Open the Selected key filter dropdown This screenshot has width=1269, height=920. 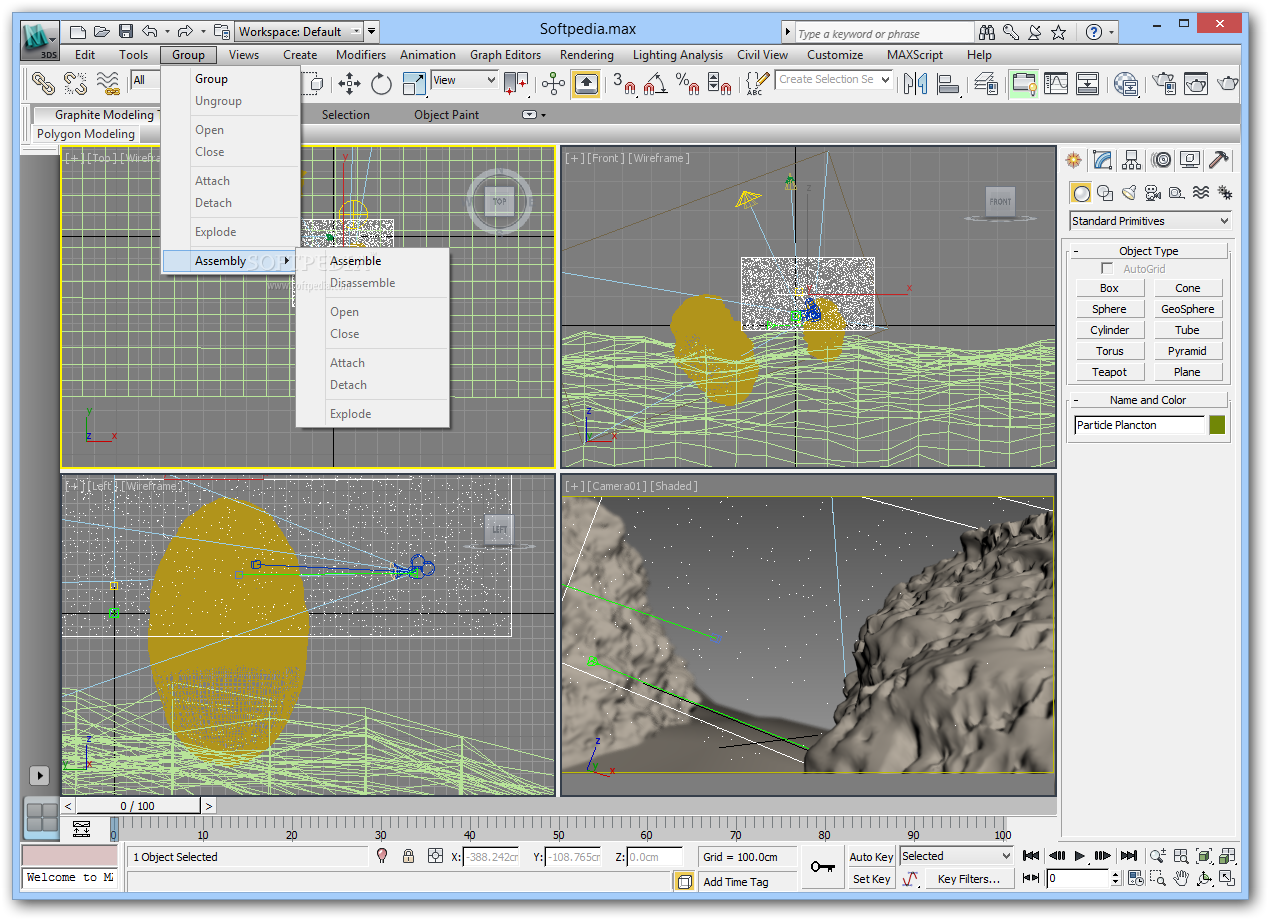[x=957, y=856]
